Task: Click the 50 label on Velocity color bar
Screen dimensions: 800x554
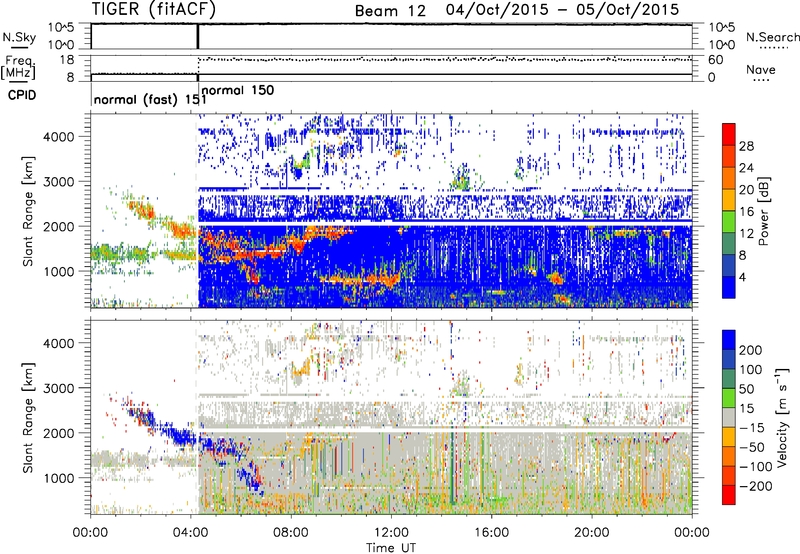Action: 746,389
